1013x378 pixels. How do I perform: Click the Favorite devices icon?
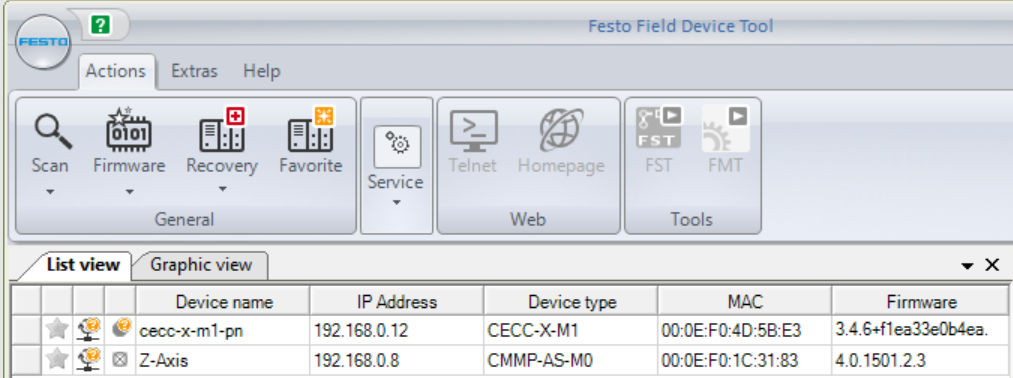tap(311, 130)
